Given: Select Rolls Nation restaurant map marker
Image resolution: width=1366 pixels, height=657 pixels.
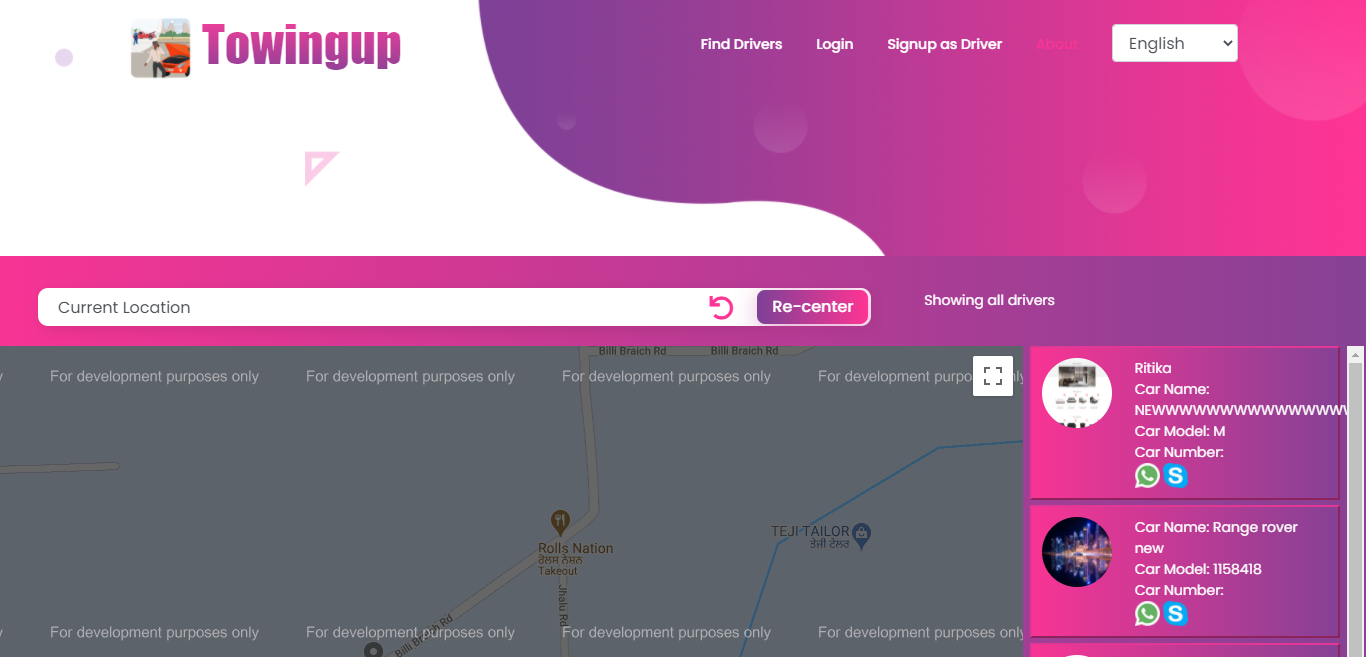Looking at the screenshot, I should click(560, 521).
